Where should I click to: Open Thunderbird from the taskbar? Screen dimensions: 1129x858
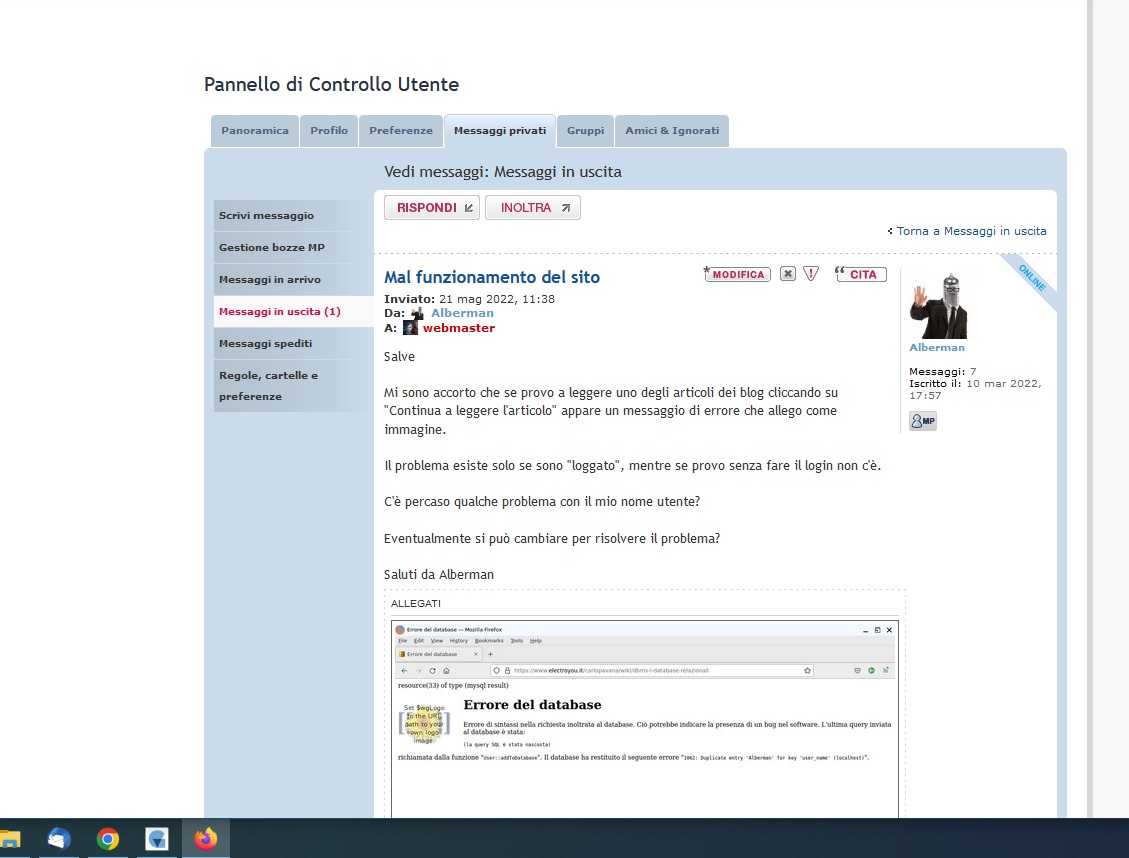coord(59,839)
